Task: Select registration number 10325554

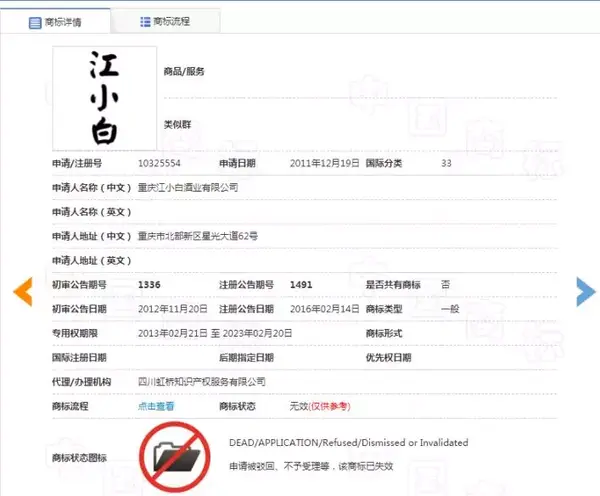Action: (x=159, y=163)
